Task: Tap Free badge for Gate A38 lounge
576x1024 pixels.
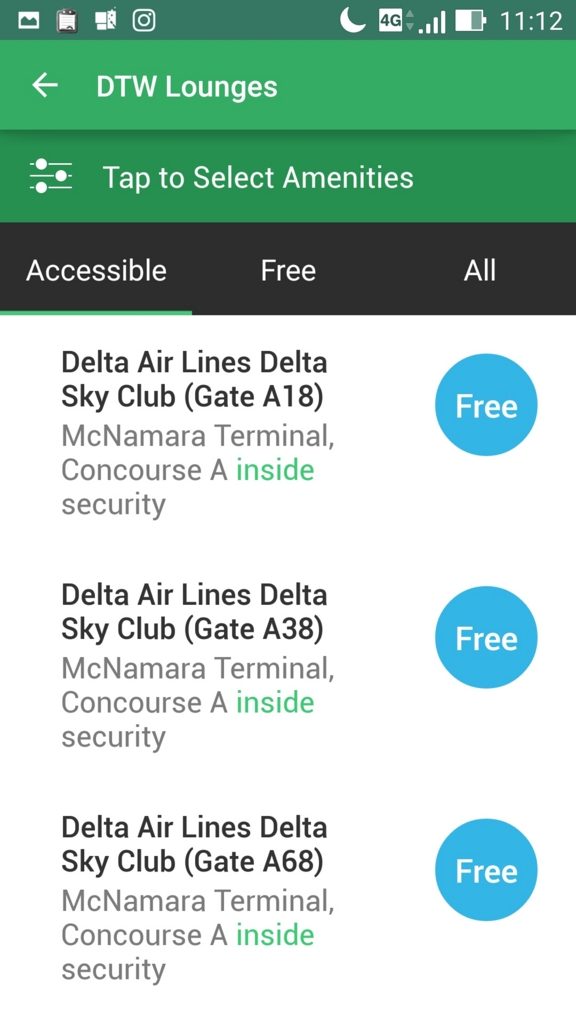Action: coord(486,637)
